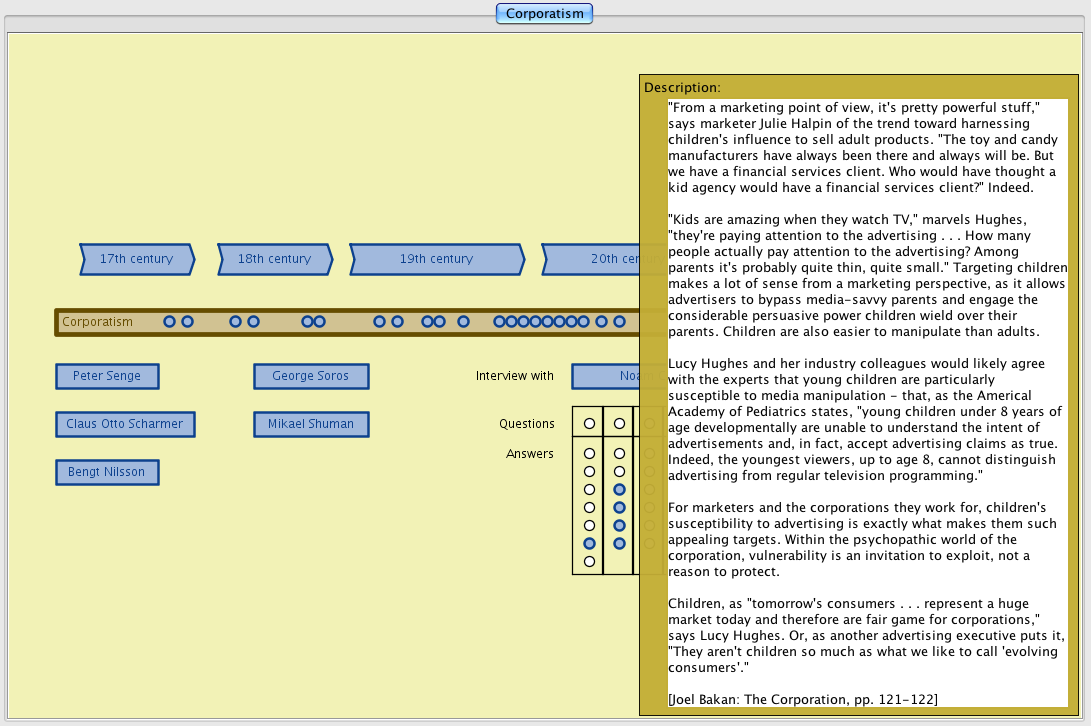Click the interviewee name beside 'Interview with'

point(606,376)
